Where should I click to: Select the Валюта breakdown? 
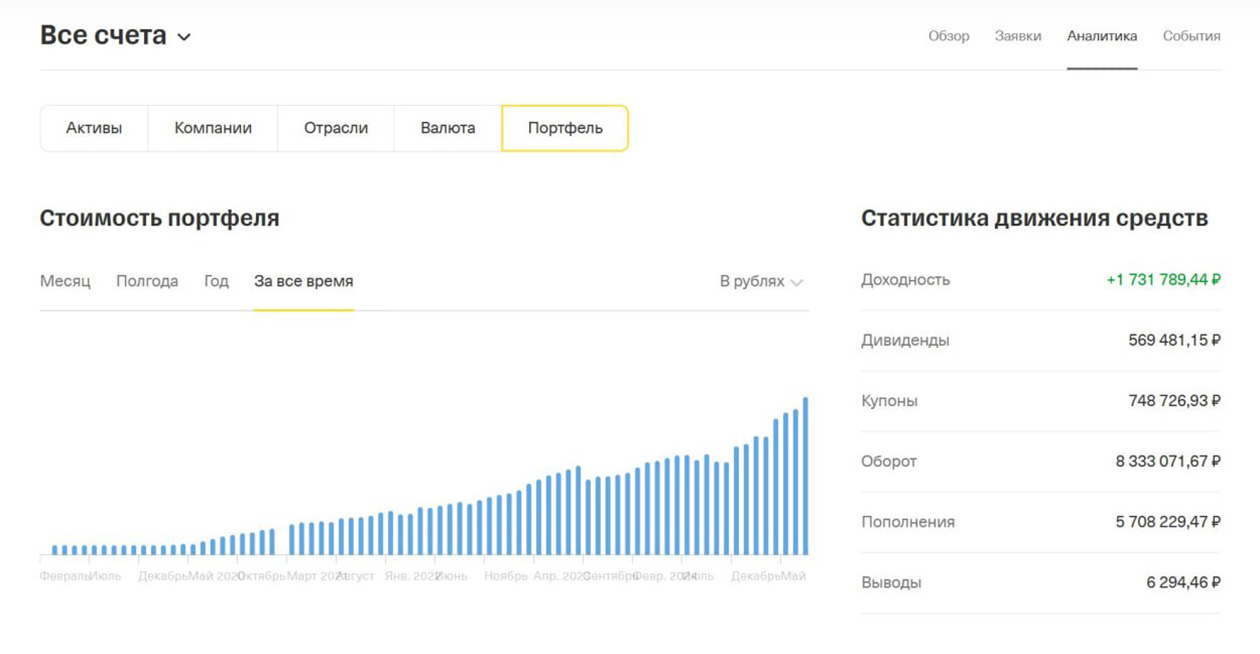pyautogui.click(x=449, y=128)
